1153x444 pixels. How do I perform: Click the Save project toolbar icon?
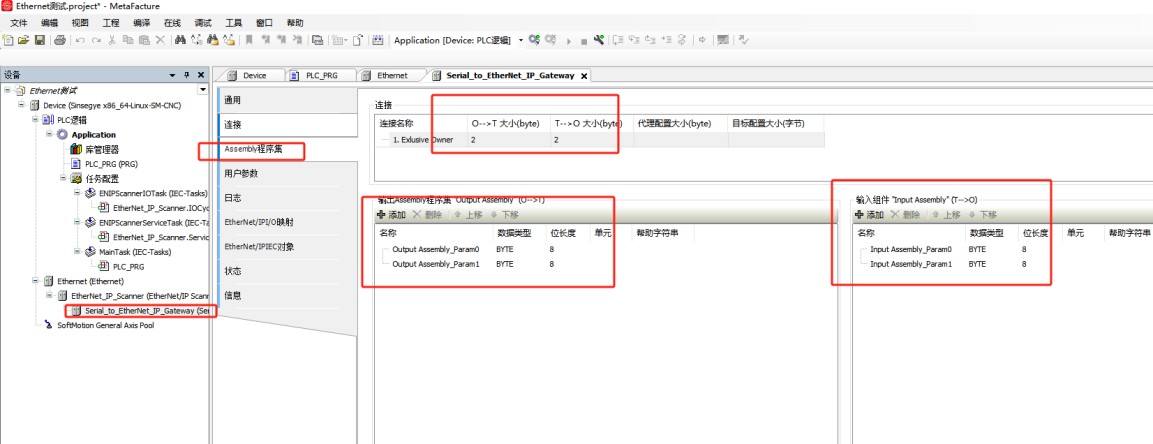[x=40, y=40]
